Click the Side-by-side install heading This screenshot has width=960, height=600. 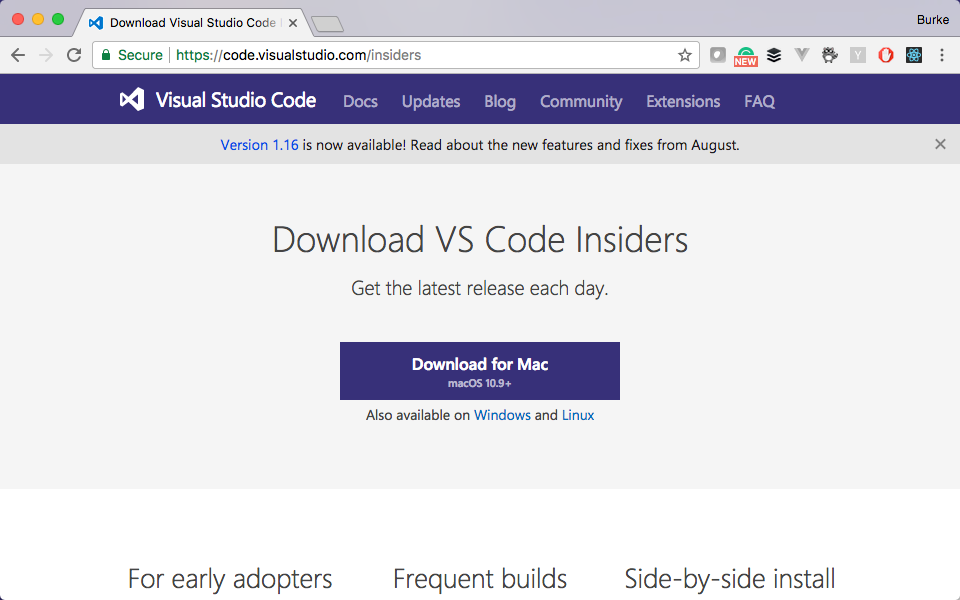click(x=730, y=579)
